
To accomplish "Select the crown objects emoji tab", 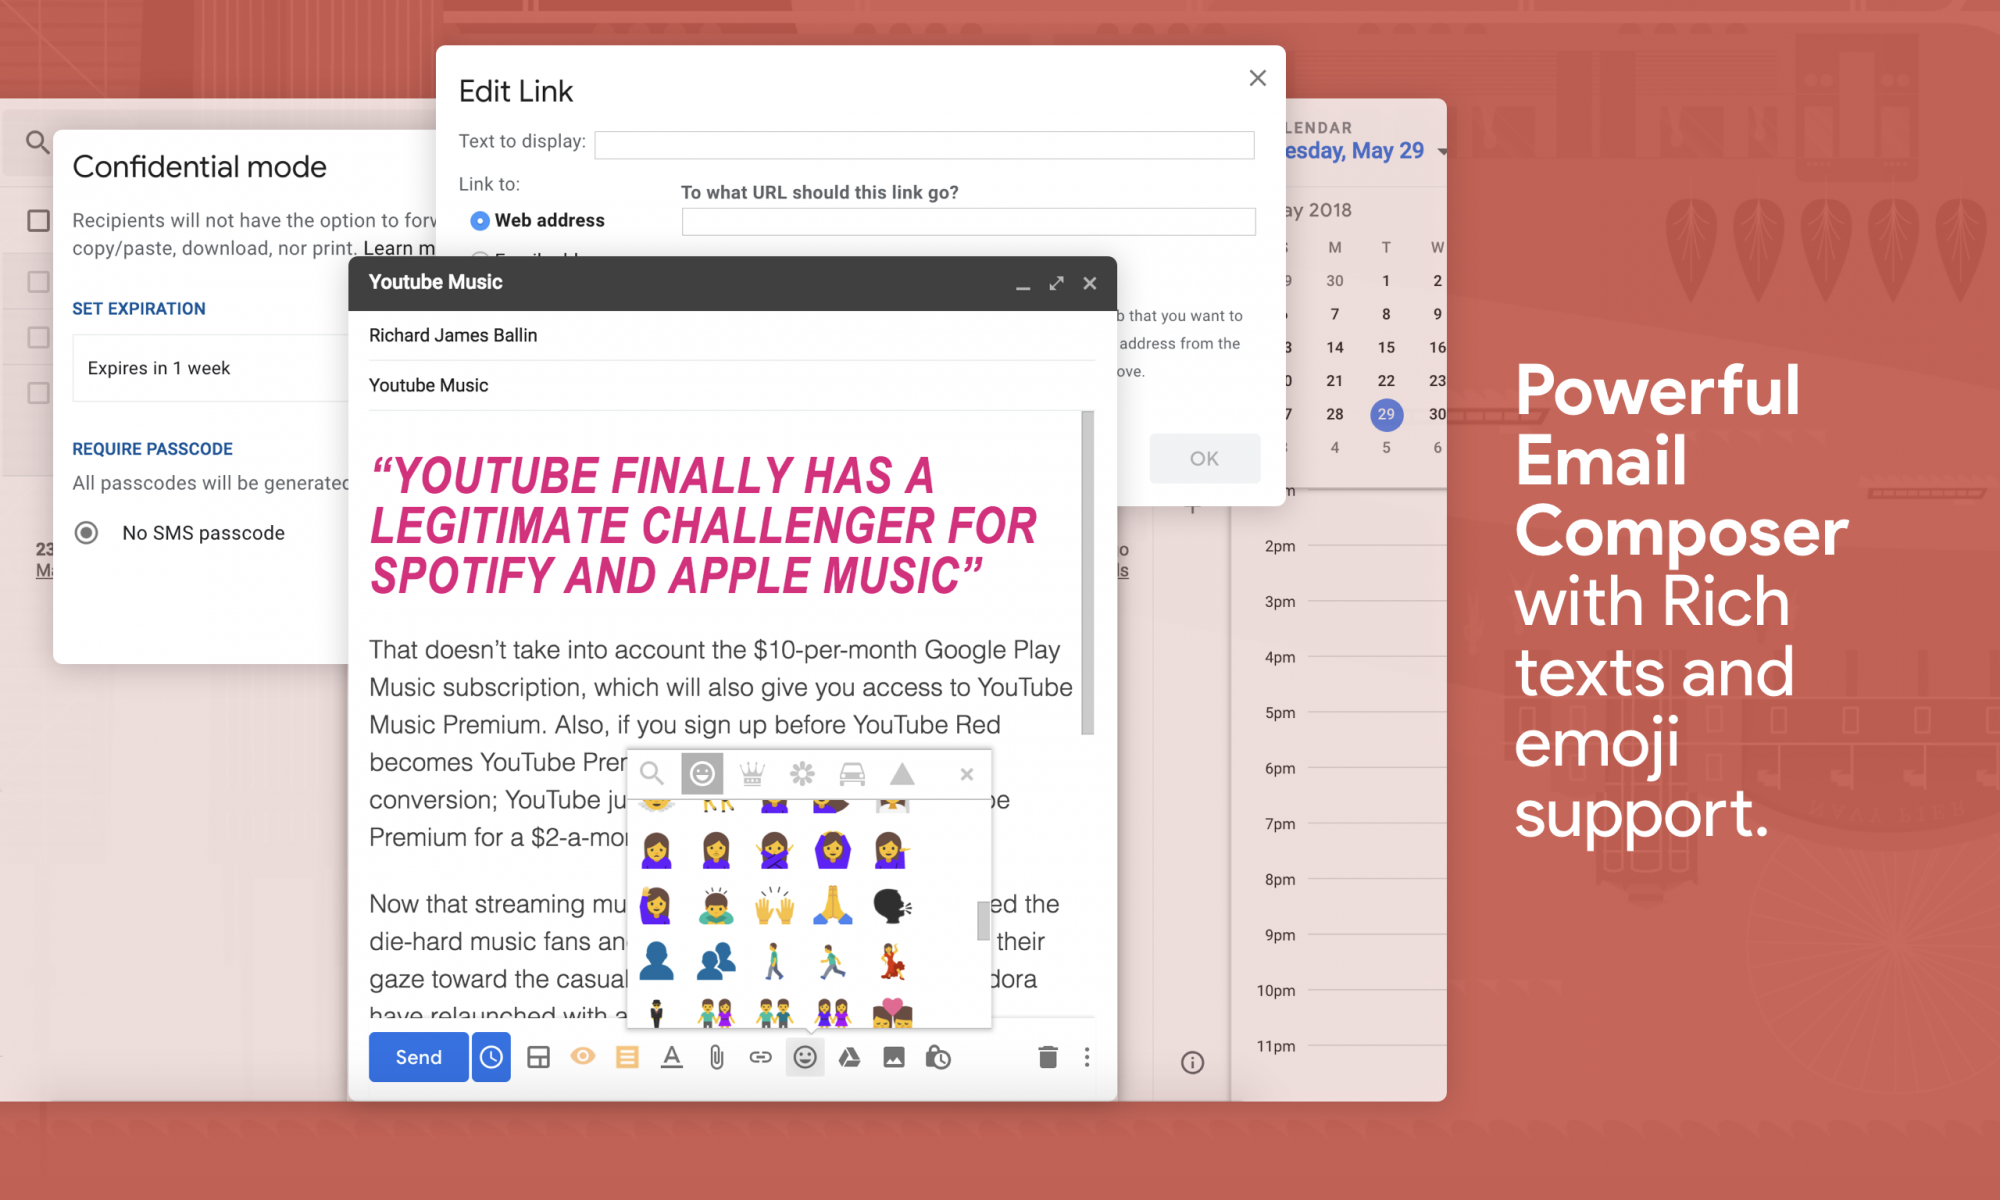I will [752, 774].
